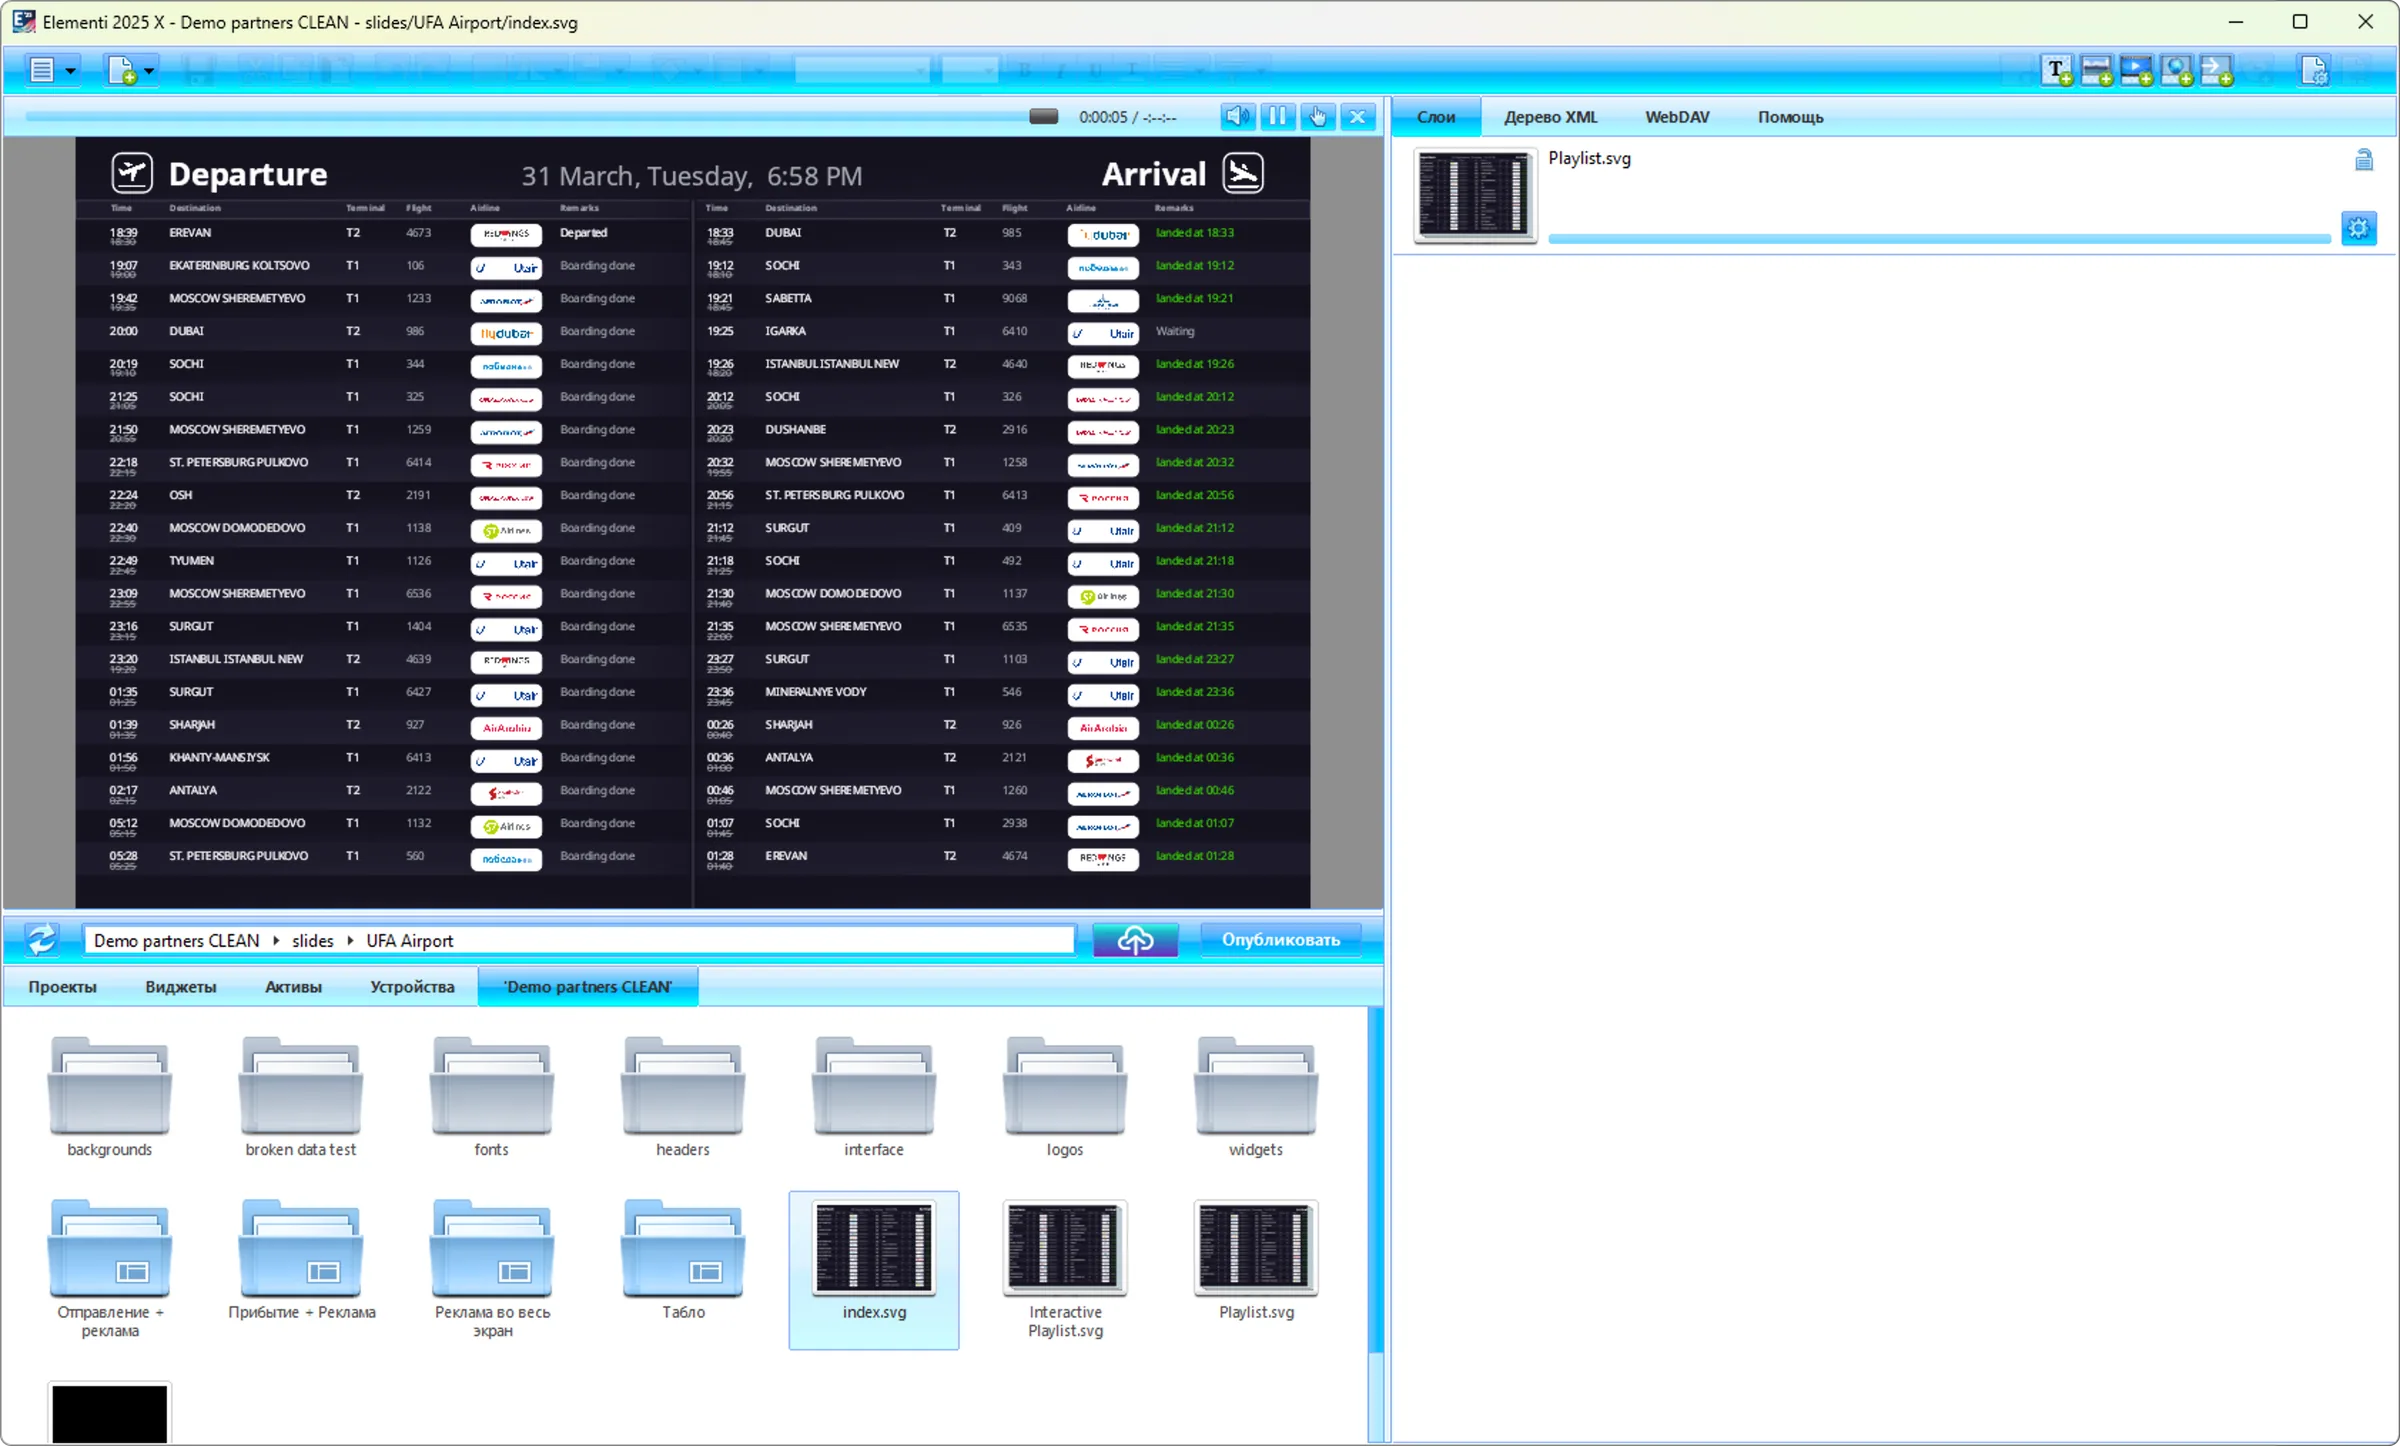Open Playlist.svg layer settings gear
Image resolution: width=2400 pixels, height=1446 pixels.
click(2359, 229)
